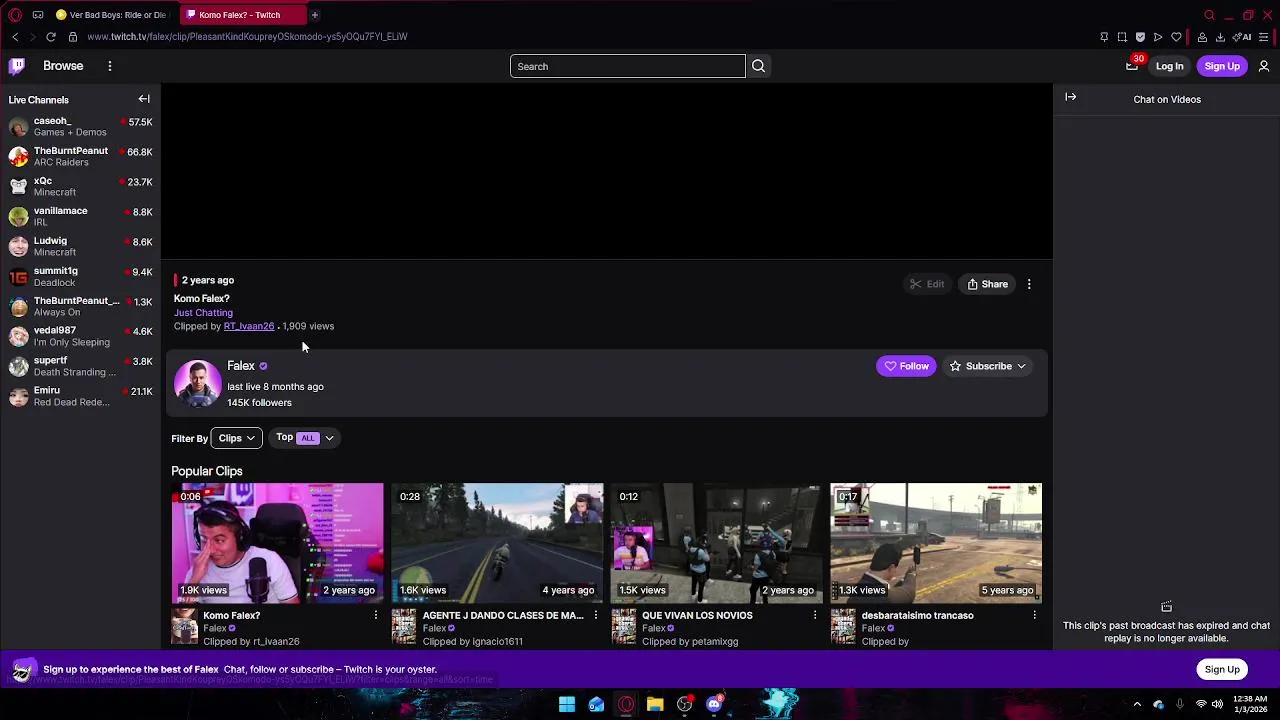Viewport: 1280px width, 720px height.
Task: Open Ludwig live channel
Action: tap(80, 247)
